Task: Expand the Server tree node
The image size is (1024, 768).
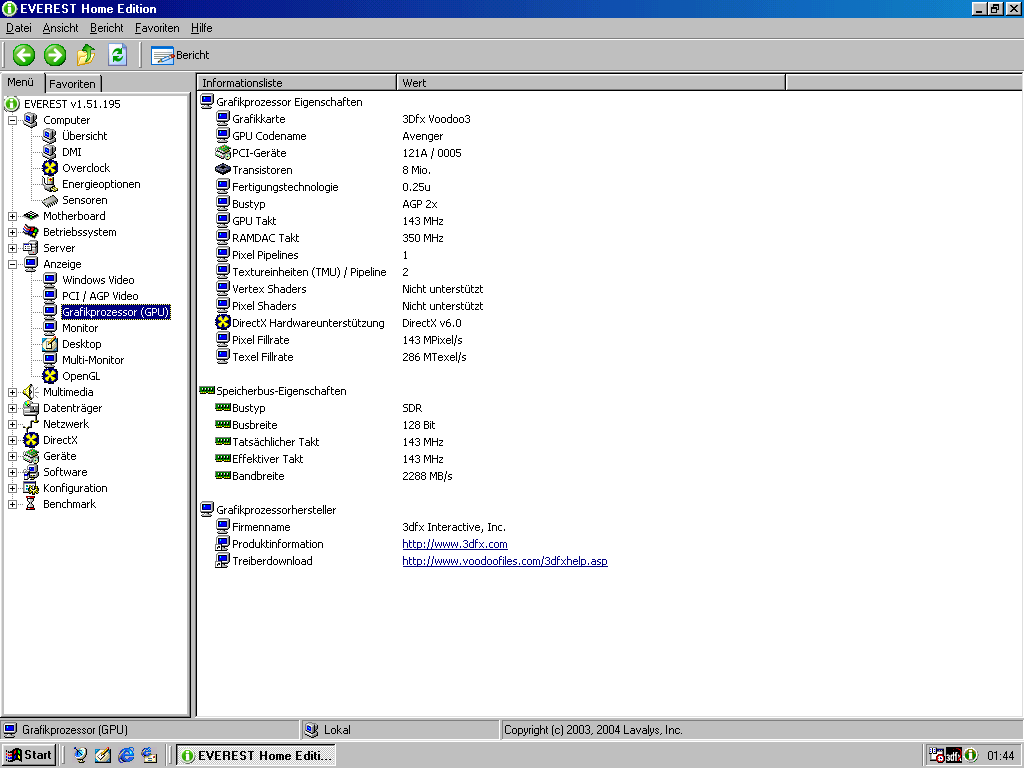Action: tap(12, 248)
